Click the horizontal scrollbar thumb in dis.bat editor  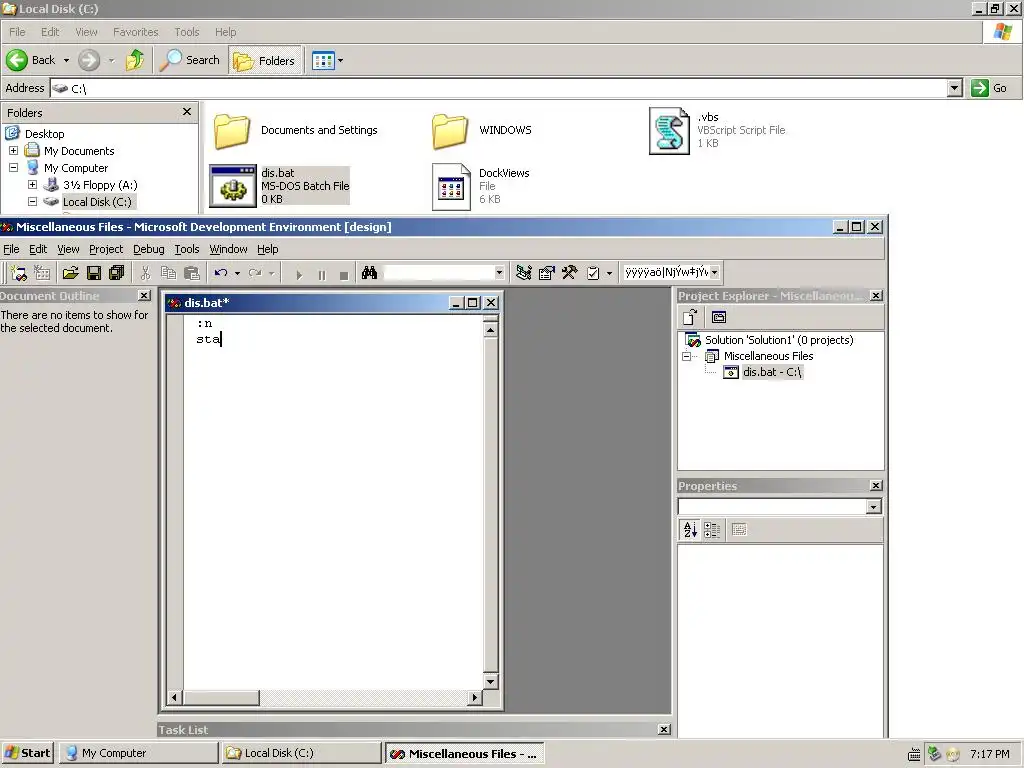(x=221, y=698)
